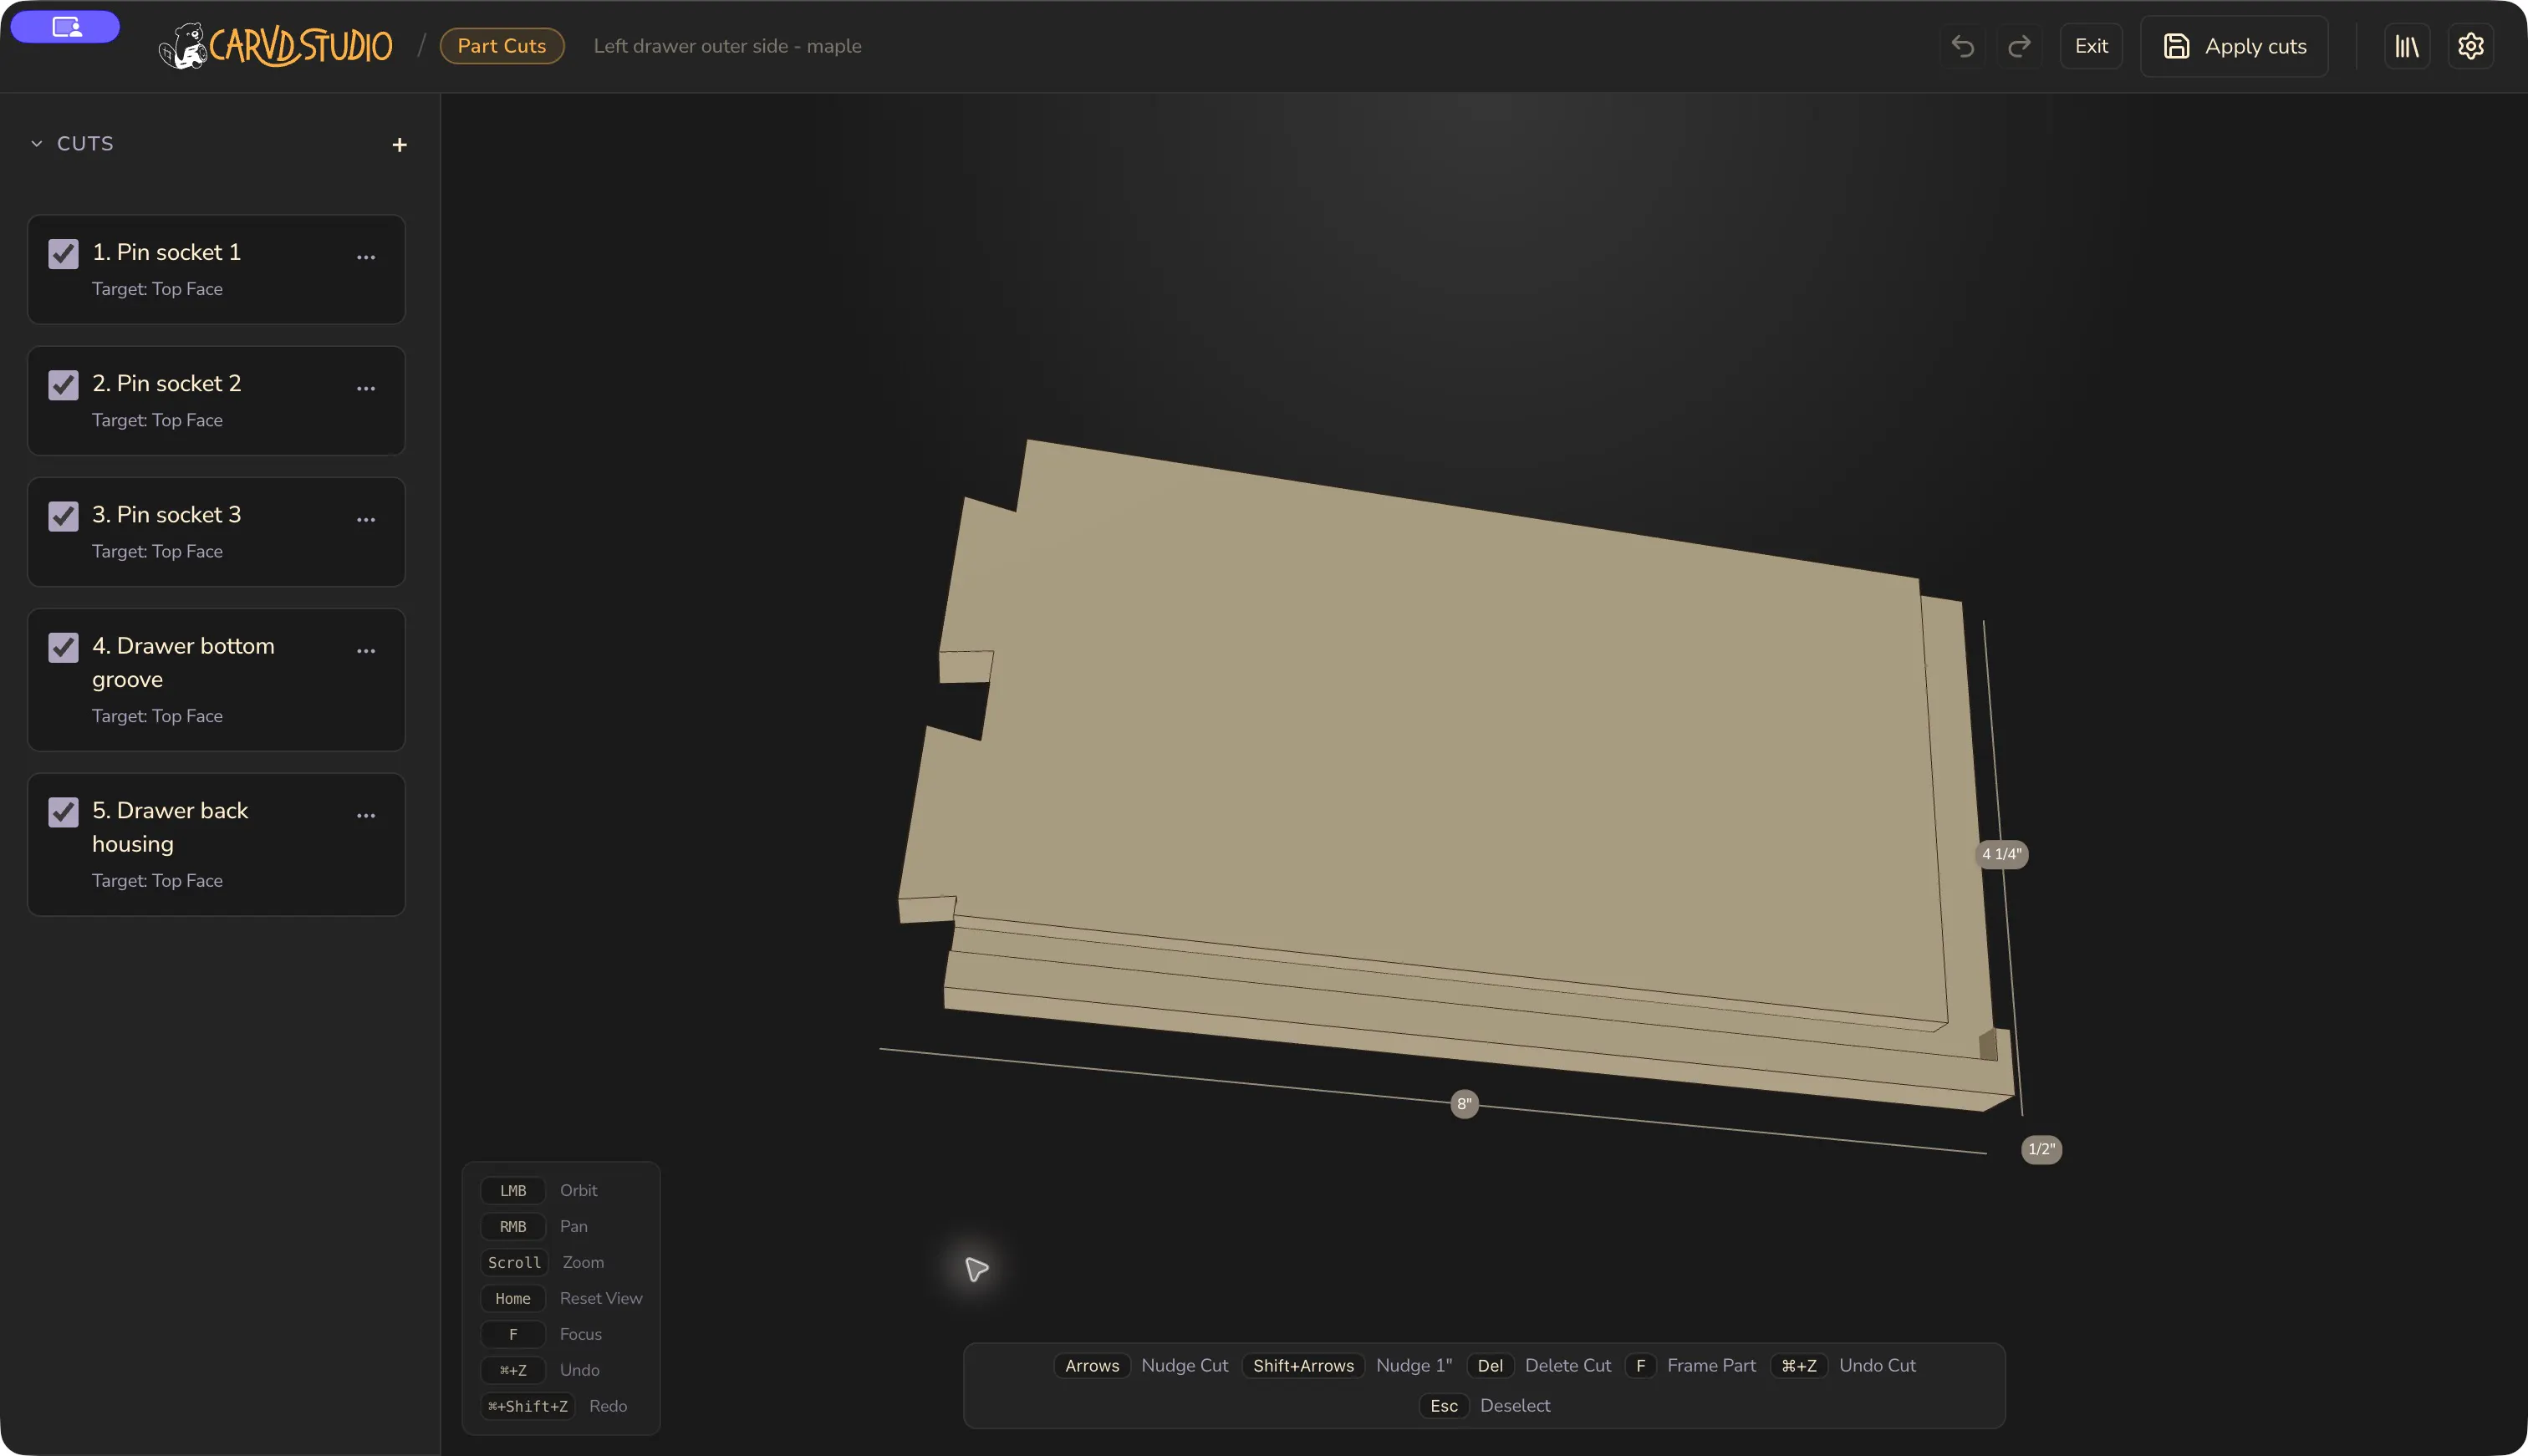Screen dimensions: 2528x1456
Task: Click Apply cuts button
Action: (2234, 46)
